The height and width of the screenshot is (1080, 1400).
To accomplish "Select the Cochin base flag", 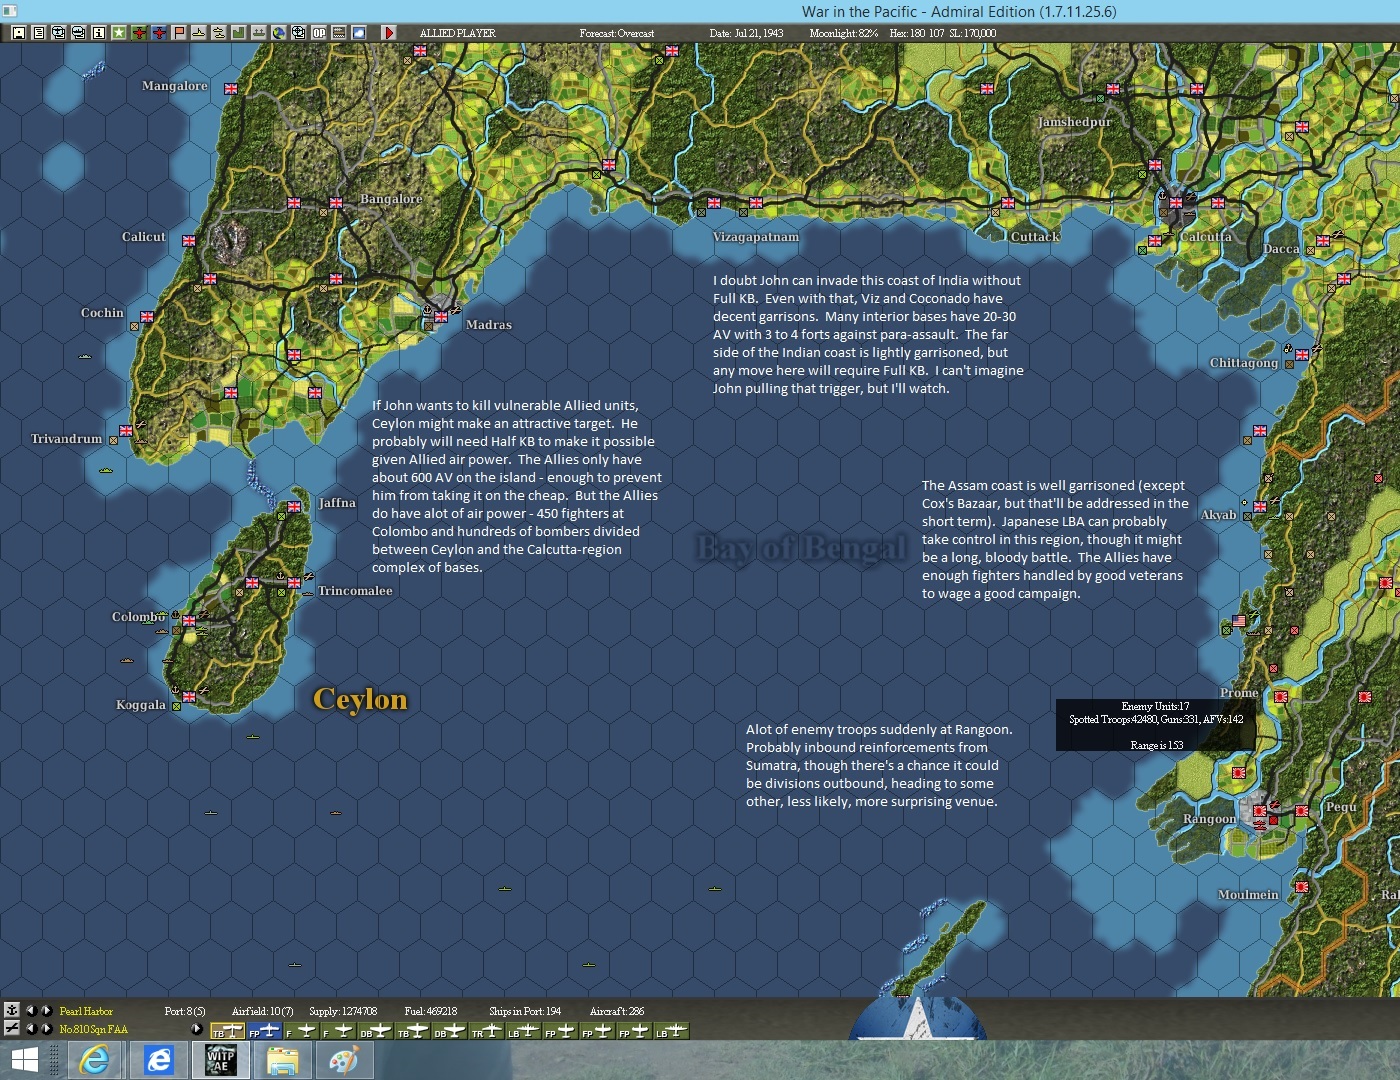I will point(147,316).
